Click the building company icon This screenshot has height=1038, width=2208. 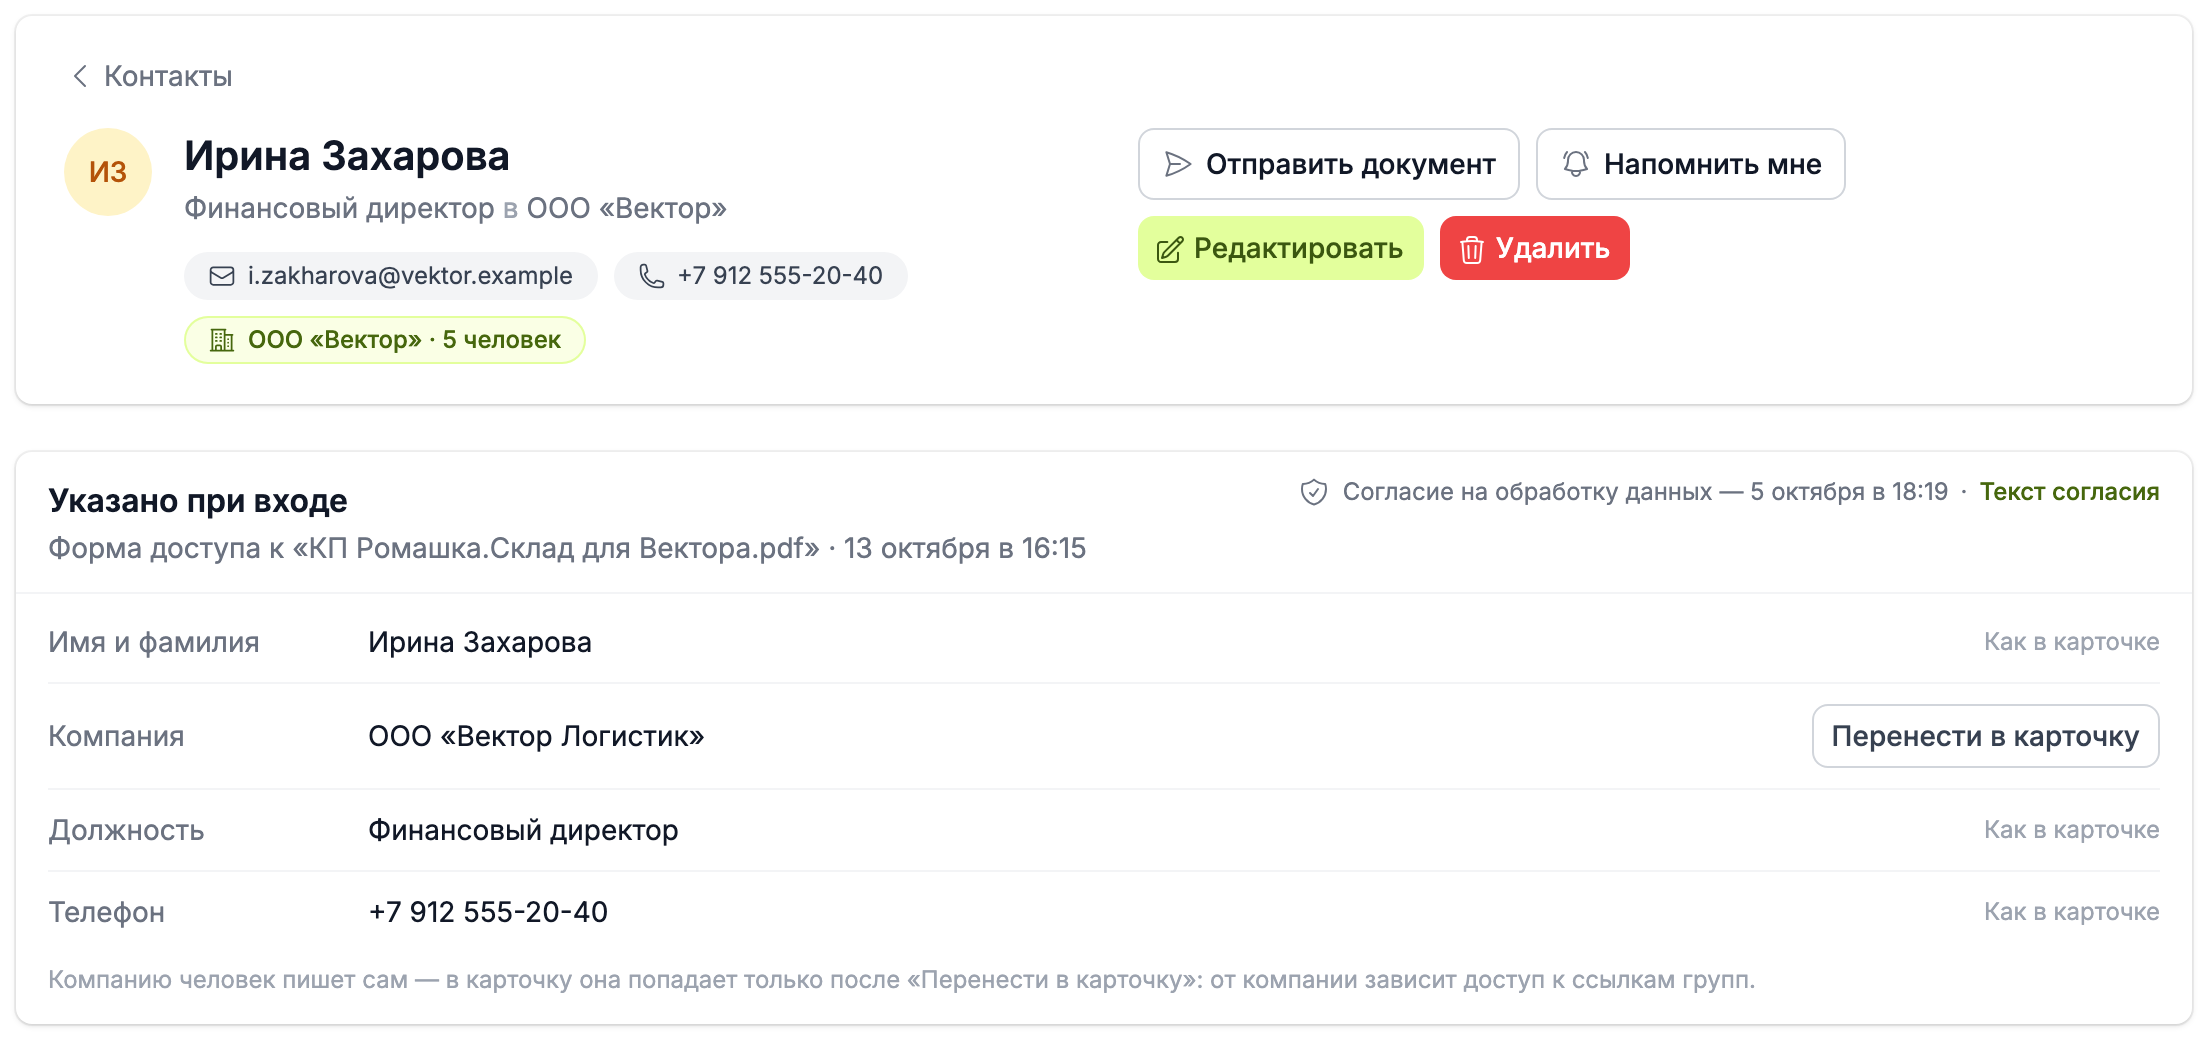[x=222, y=340]
